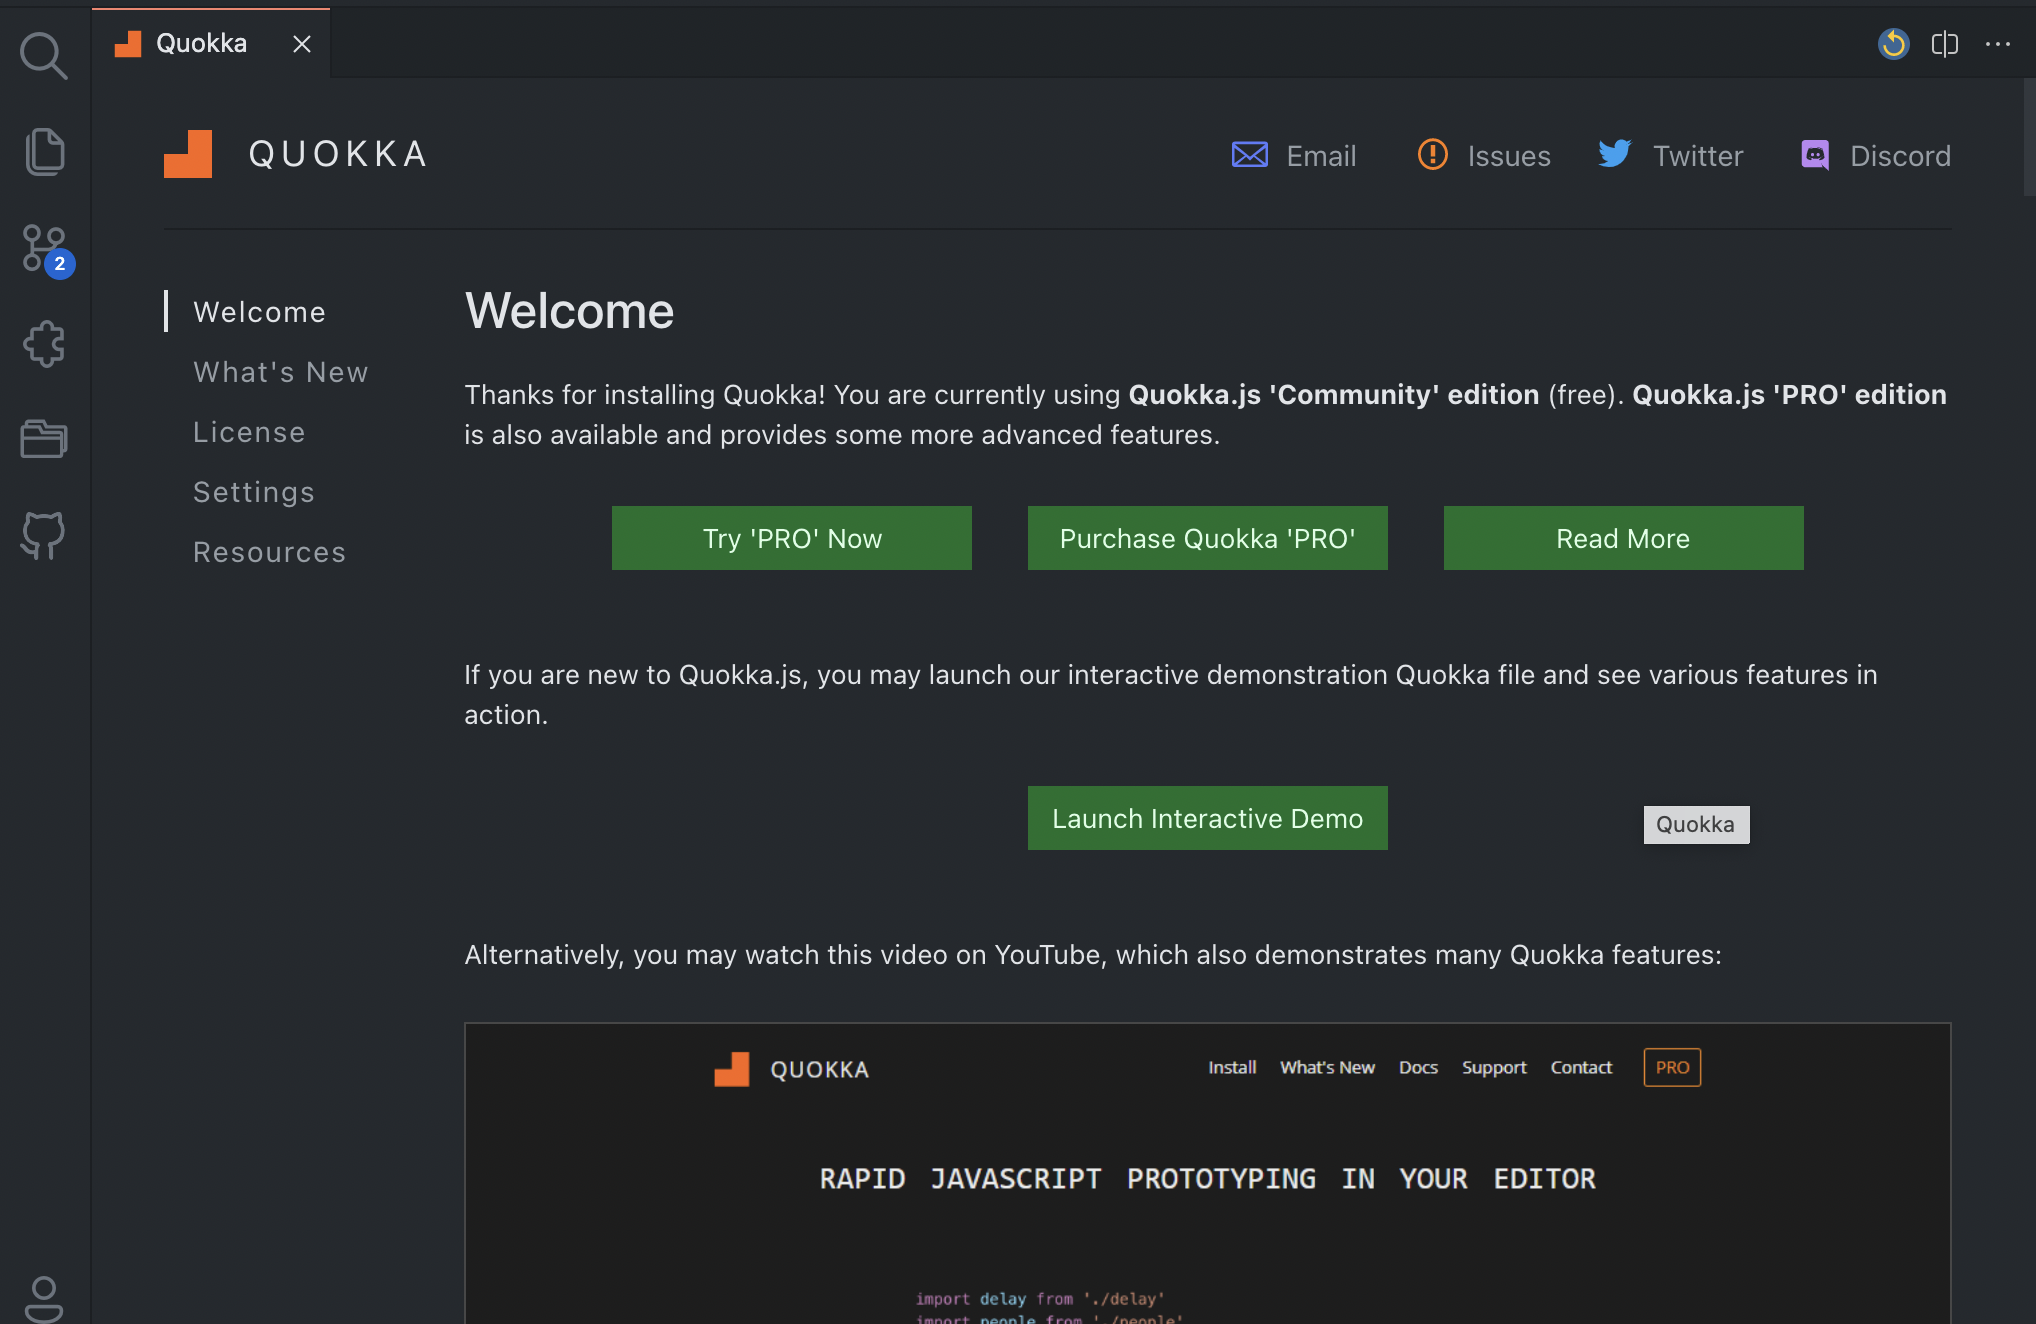Click the Try 'PRO' Now button
Viewport: 2036px width, 1324px height.
click(x=791, y=538)
